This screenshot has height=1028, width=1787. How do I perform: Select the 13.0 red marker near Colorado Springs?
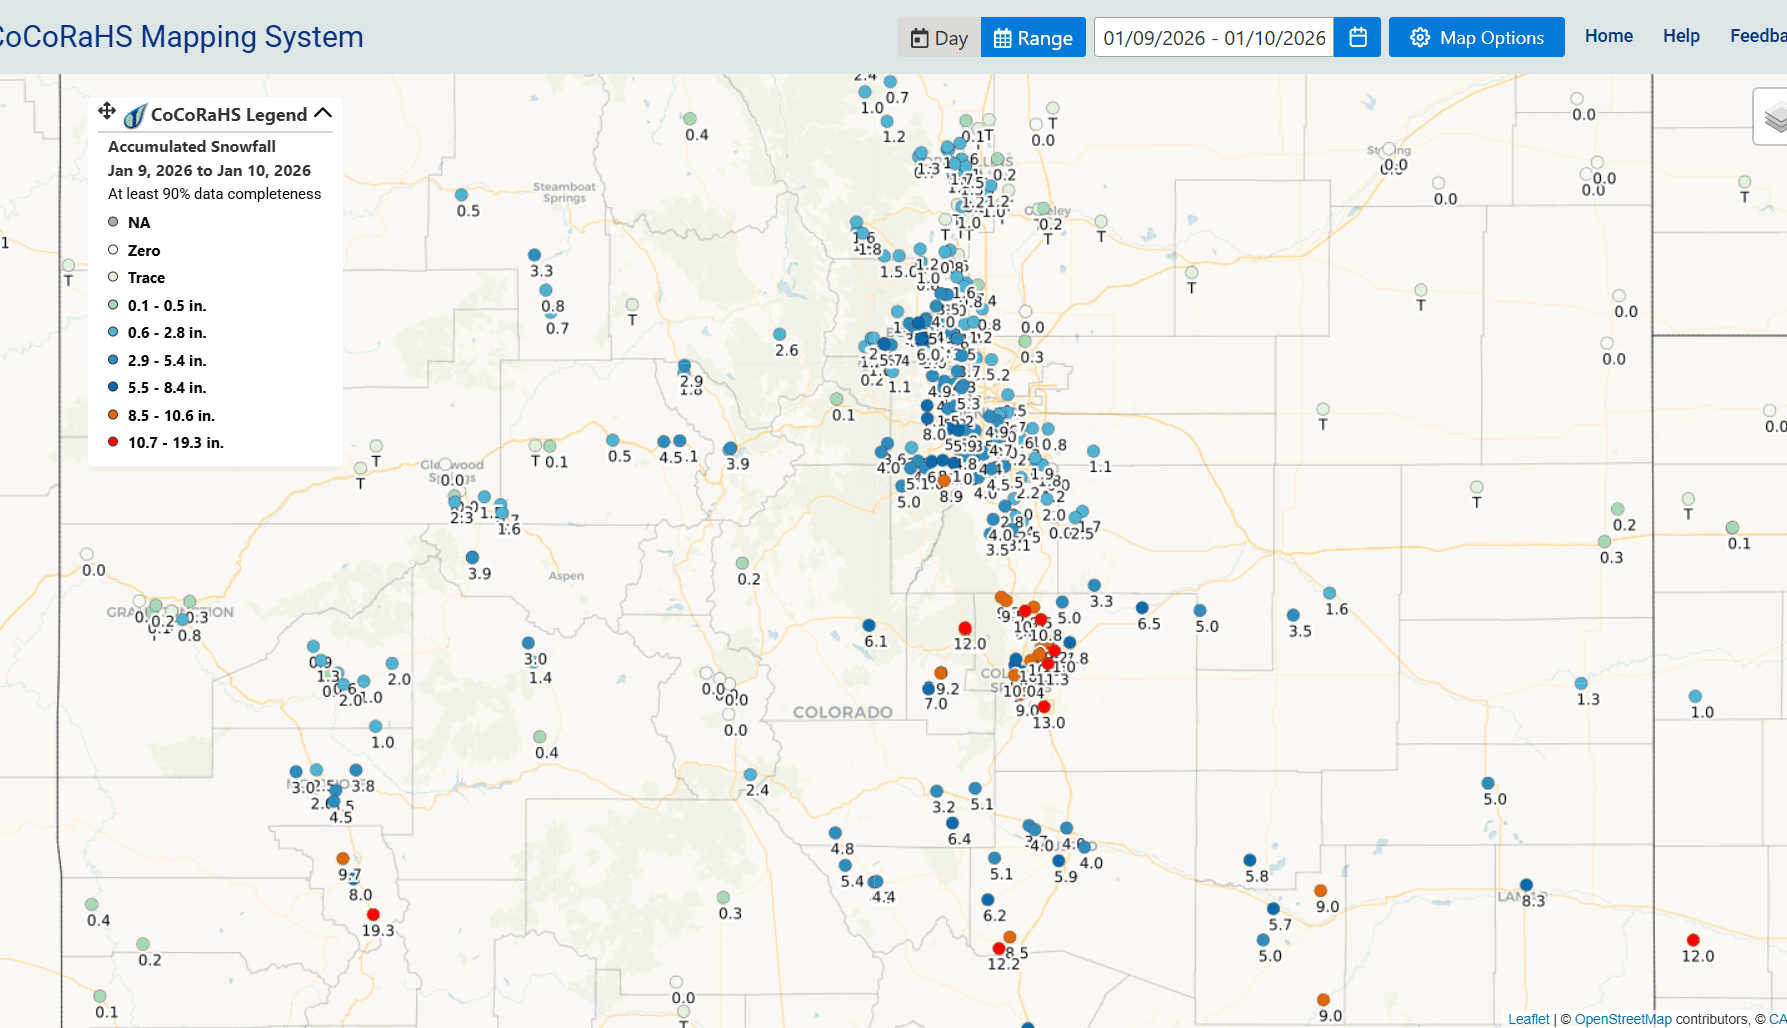coord(1044,707)
